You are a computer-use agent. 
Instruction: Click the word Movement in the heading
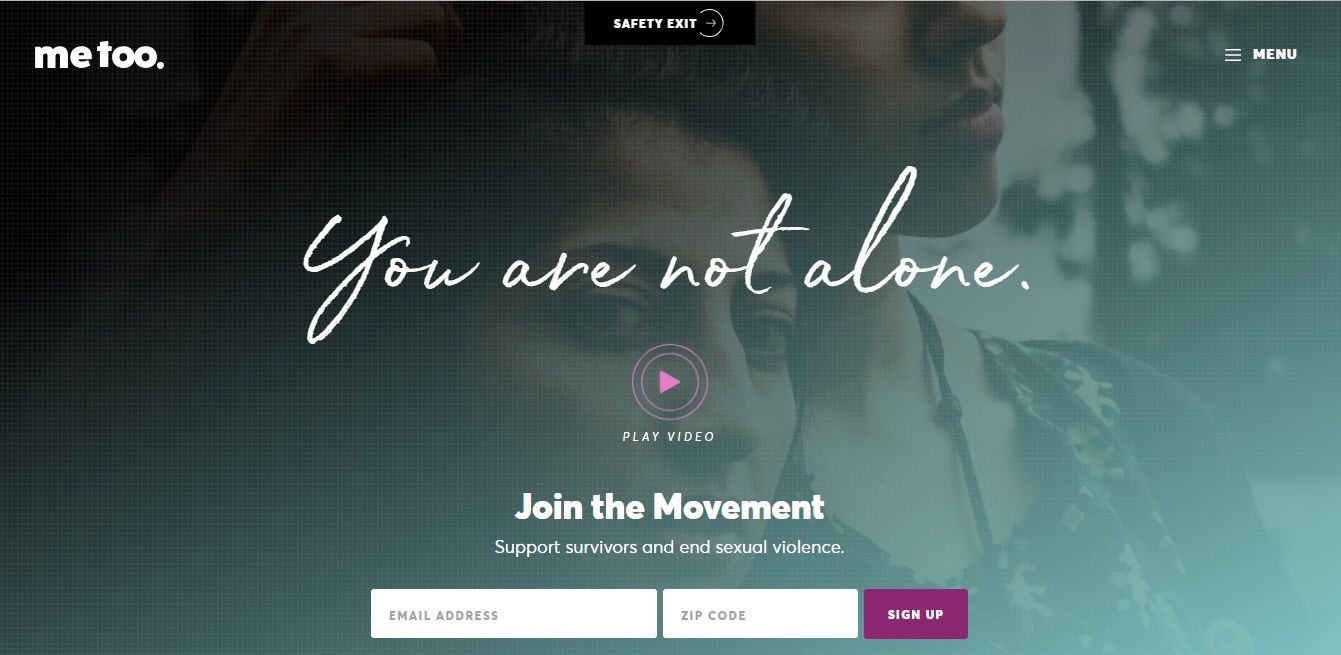click(740, 507)
